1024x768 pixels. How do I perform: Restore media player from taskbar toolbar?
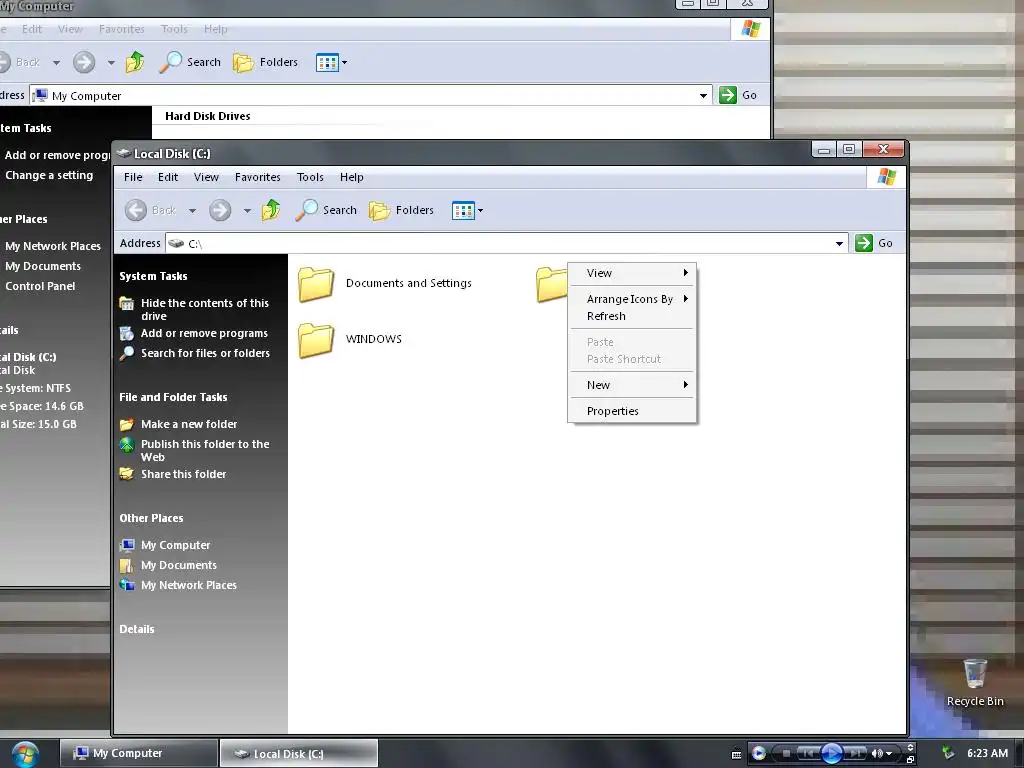910,760
